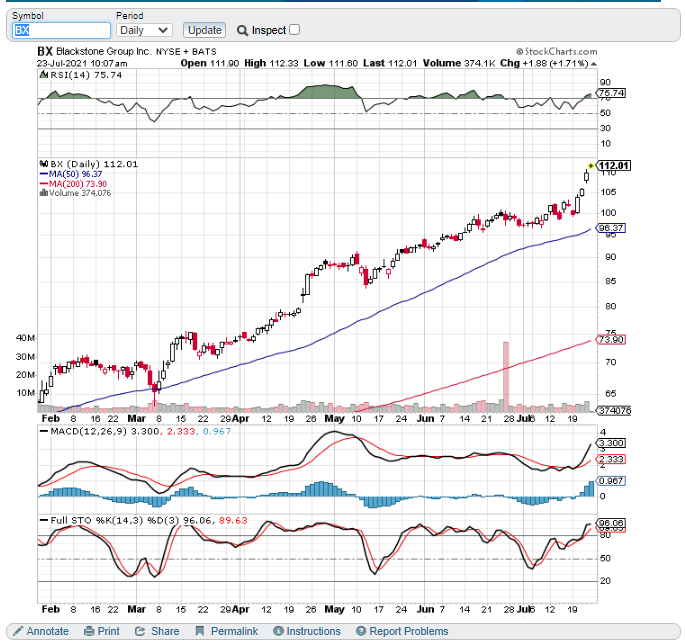Click the Volume bars legend icon
The height and width of the screenshot is (641, 685).
coord(44,193)
